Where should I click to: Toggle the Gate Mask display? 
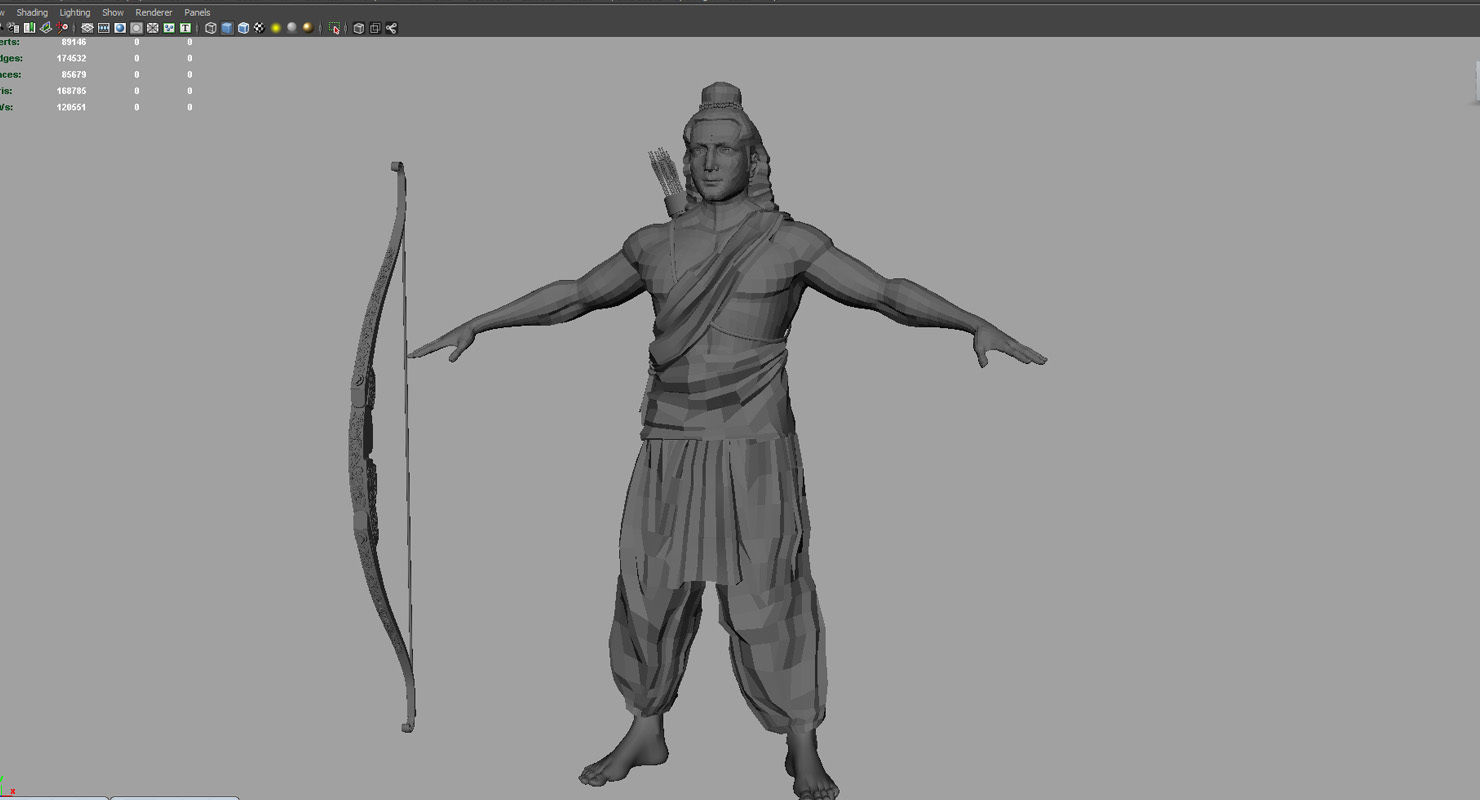pos(136,28)
